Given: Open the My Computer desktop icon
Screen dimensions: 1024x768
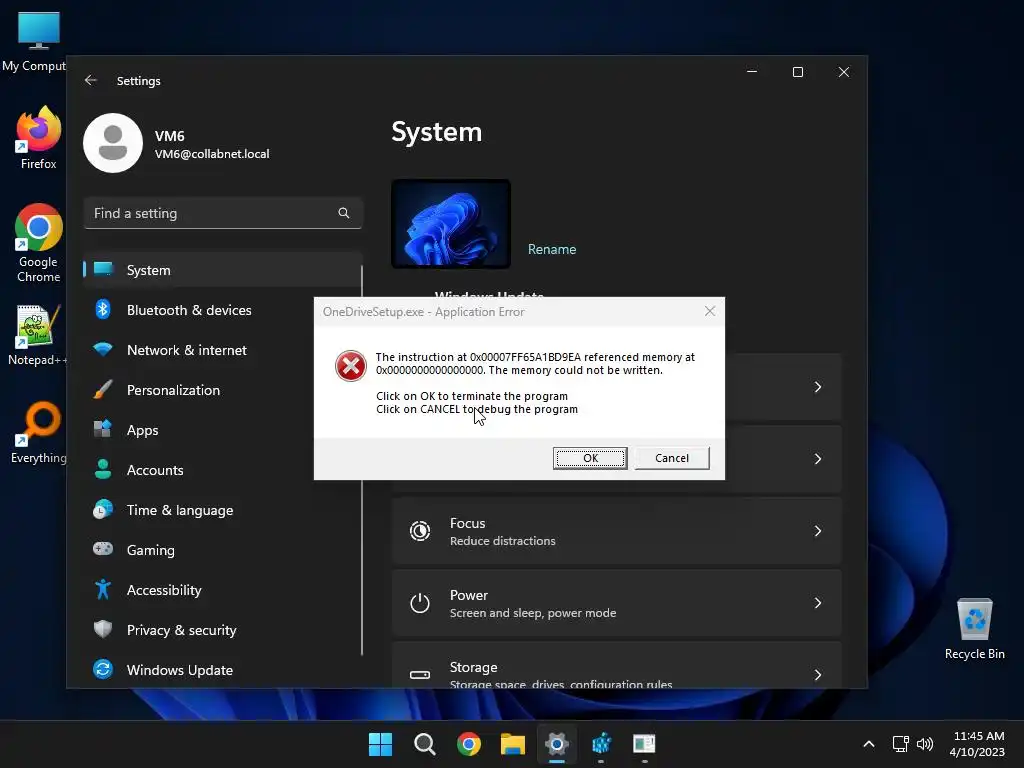Looking at the screenshot, I should point(34,41).
